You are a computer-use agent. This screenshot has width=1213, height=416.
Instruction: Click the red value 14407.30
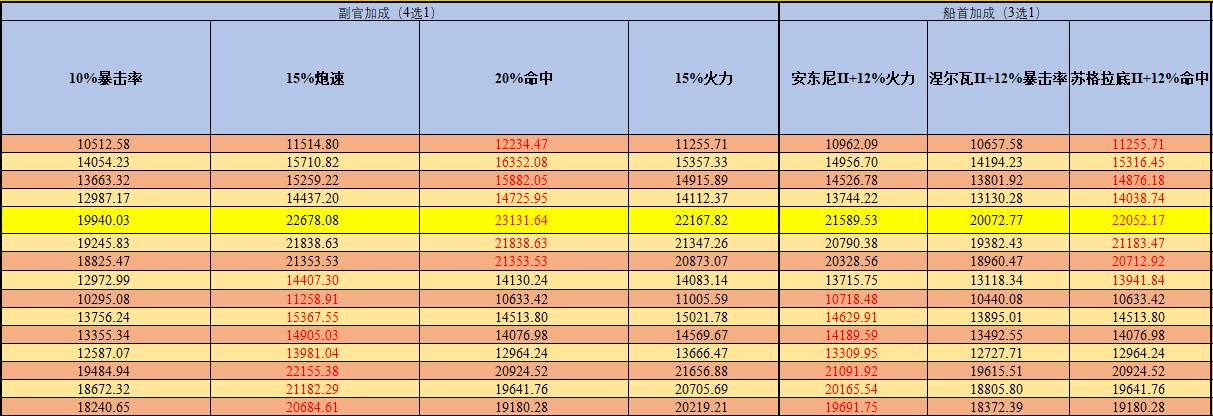tap(315, 279)
